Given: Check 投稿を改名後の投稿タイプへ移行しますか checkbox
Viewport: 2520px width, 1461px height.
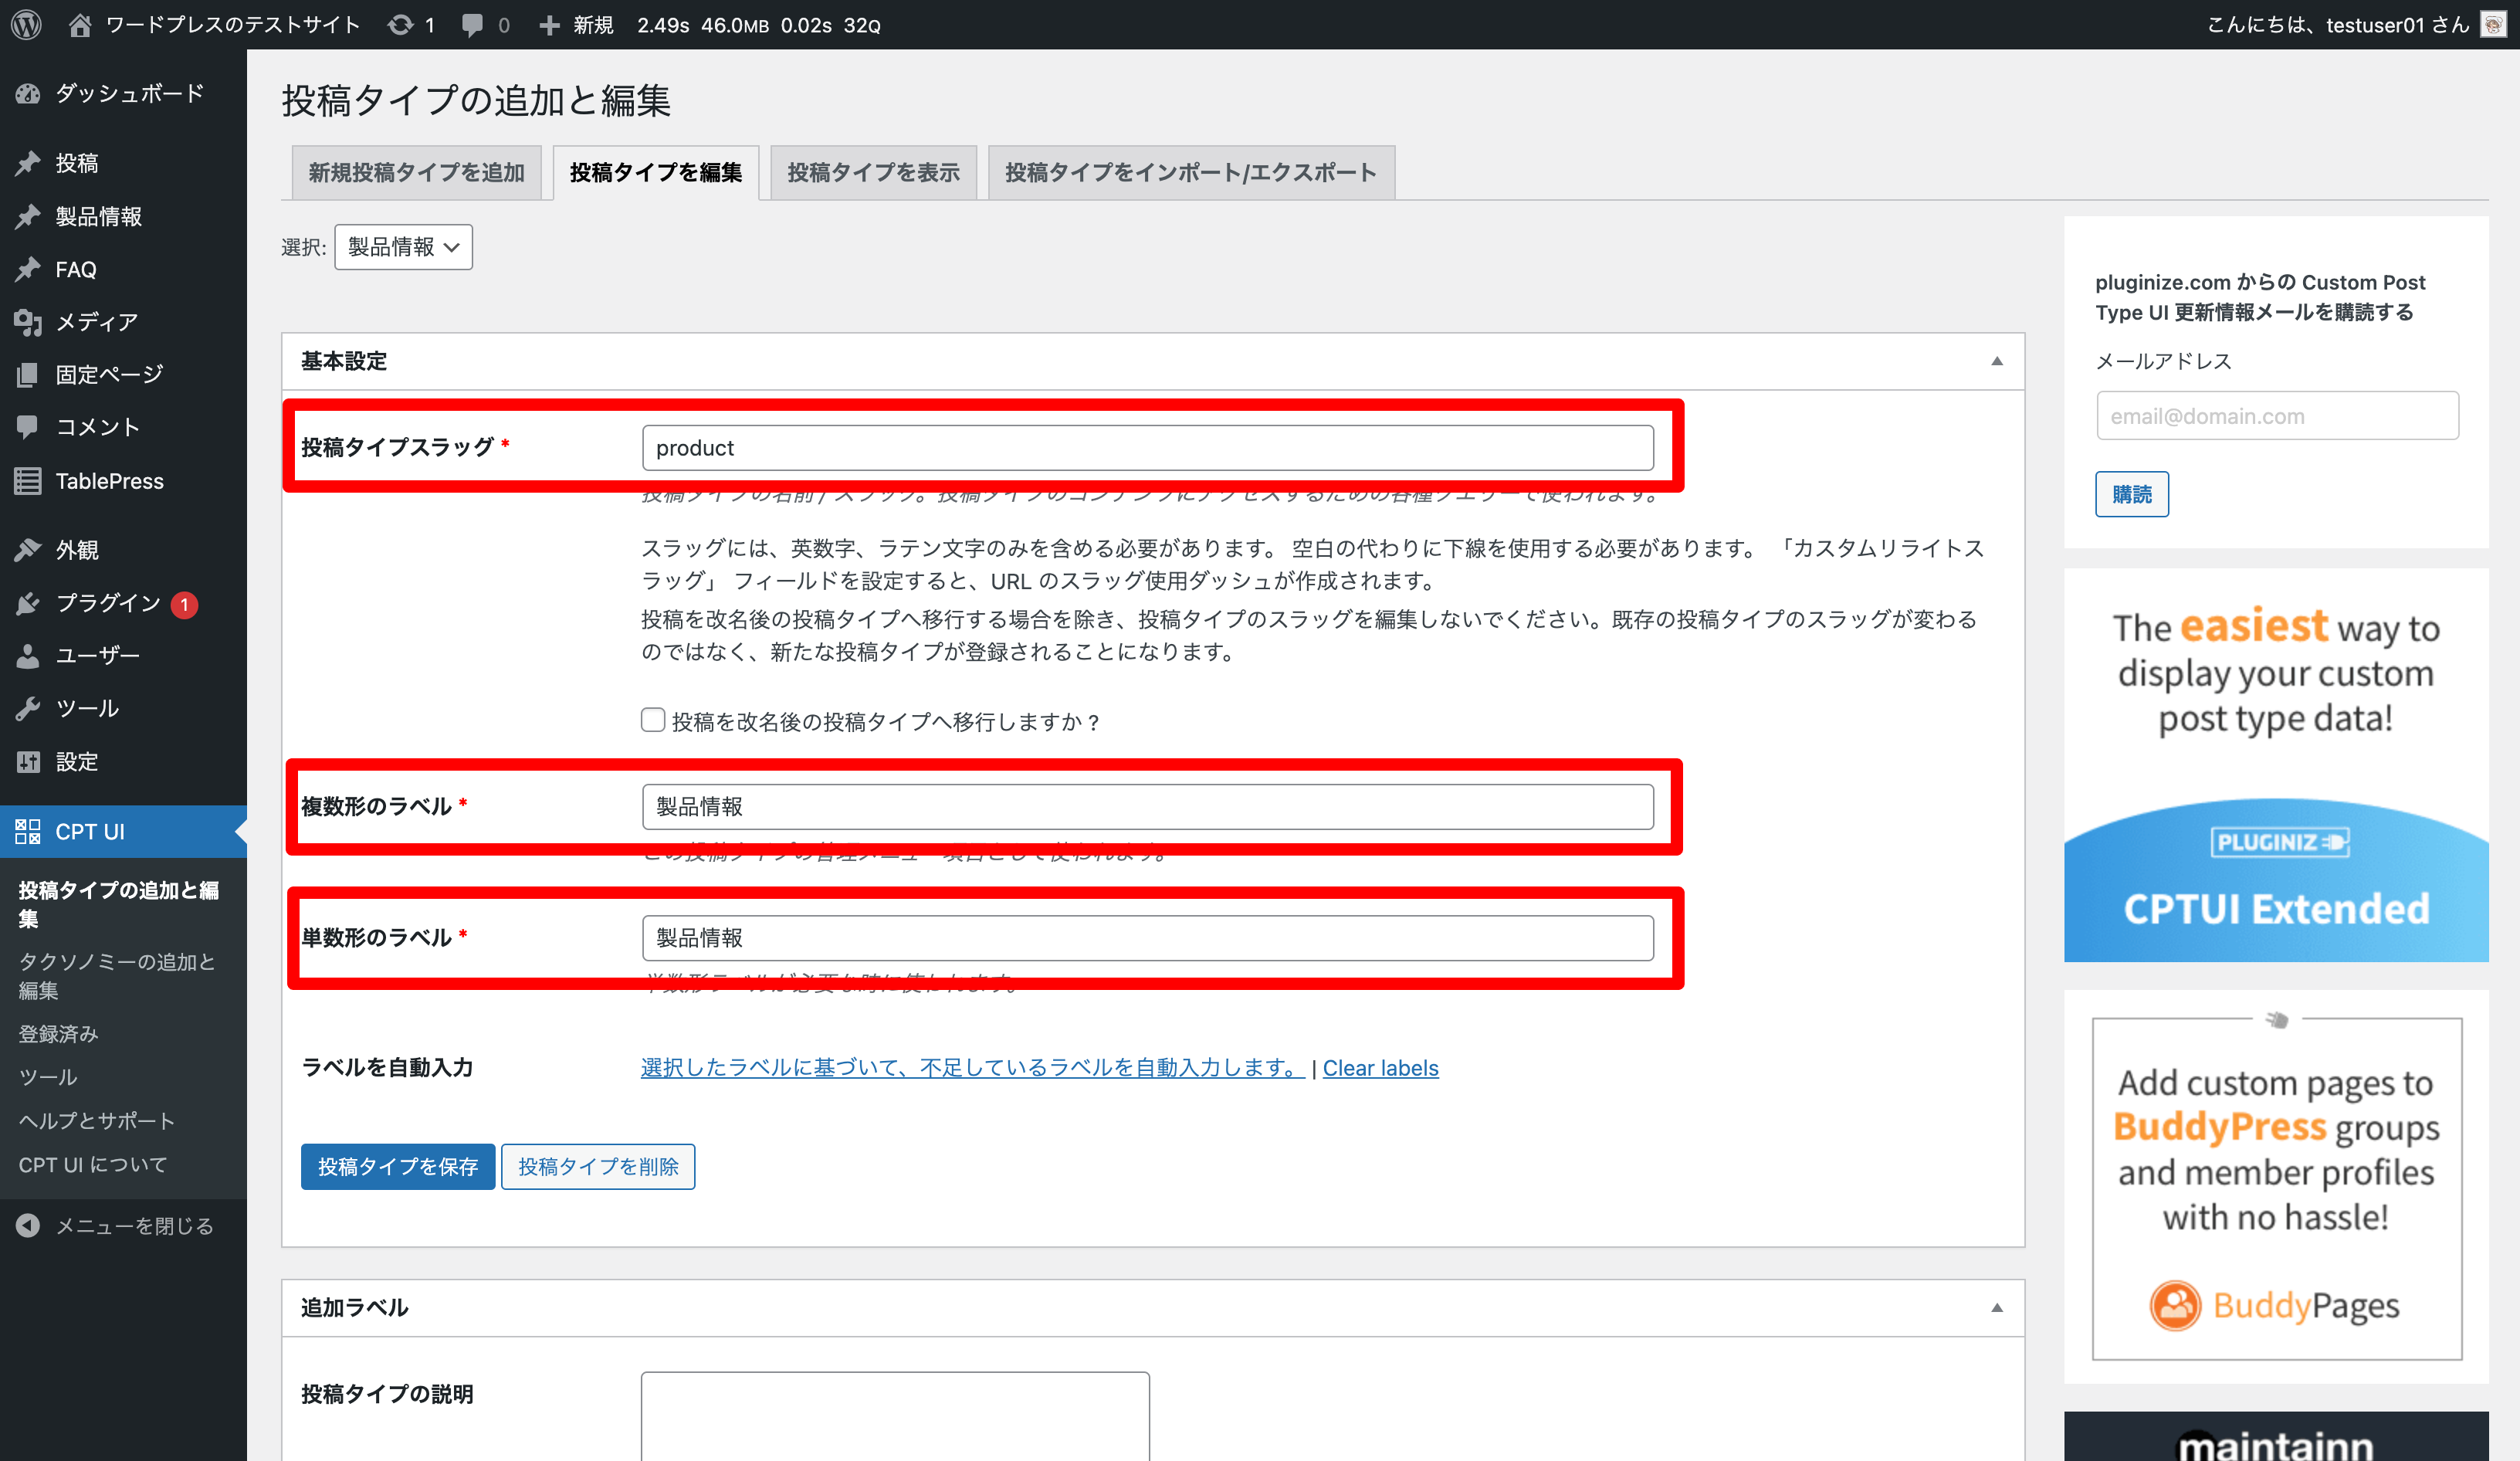Looking at the screenshot, I should pos(653,720).
